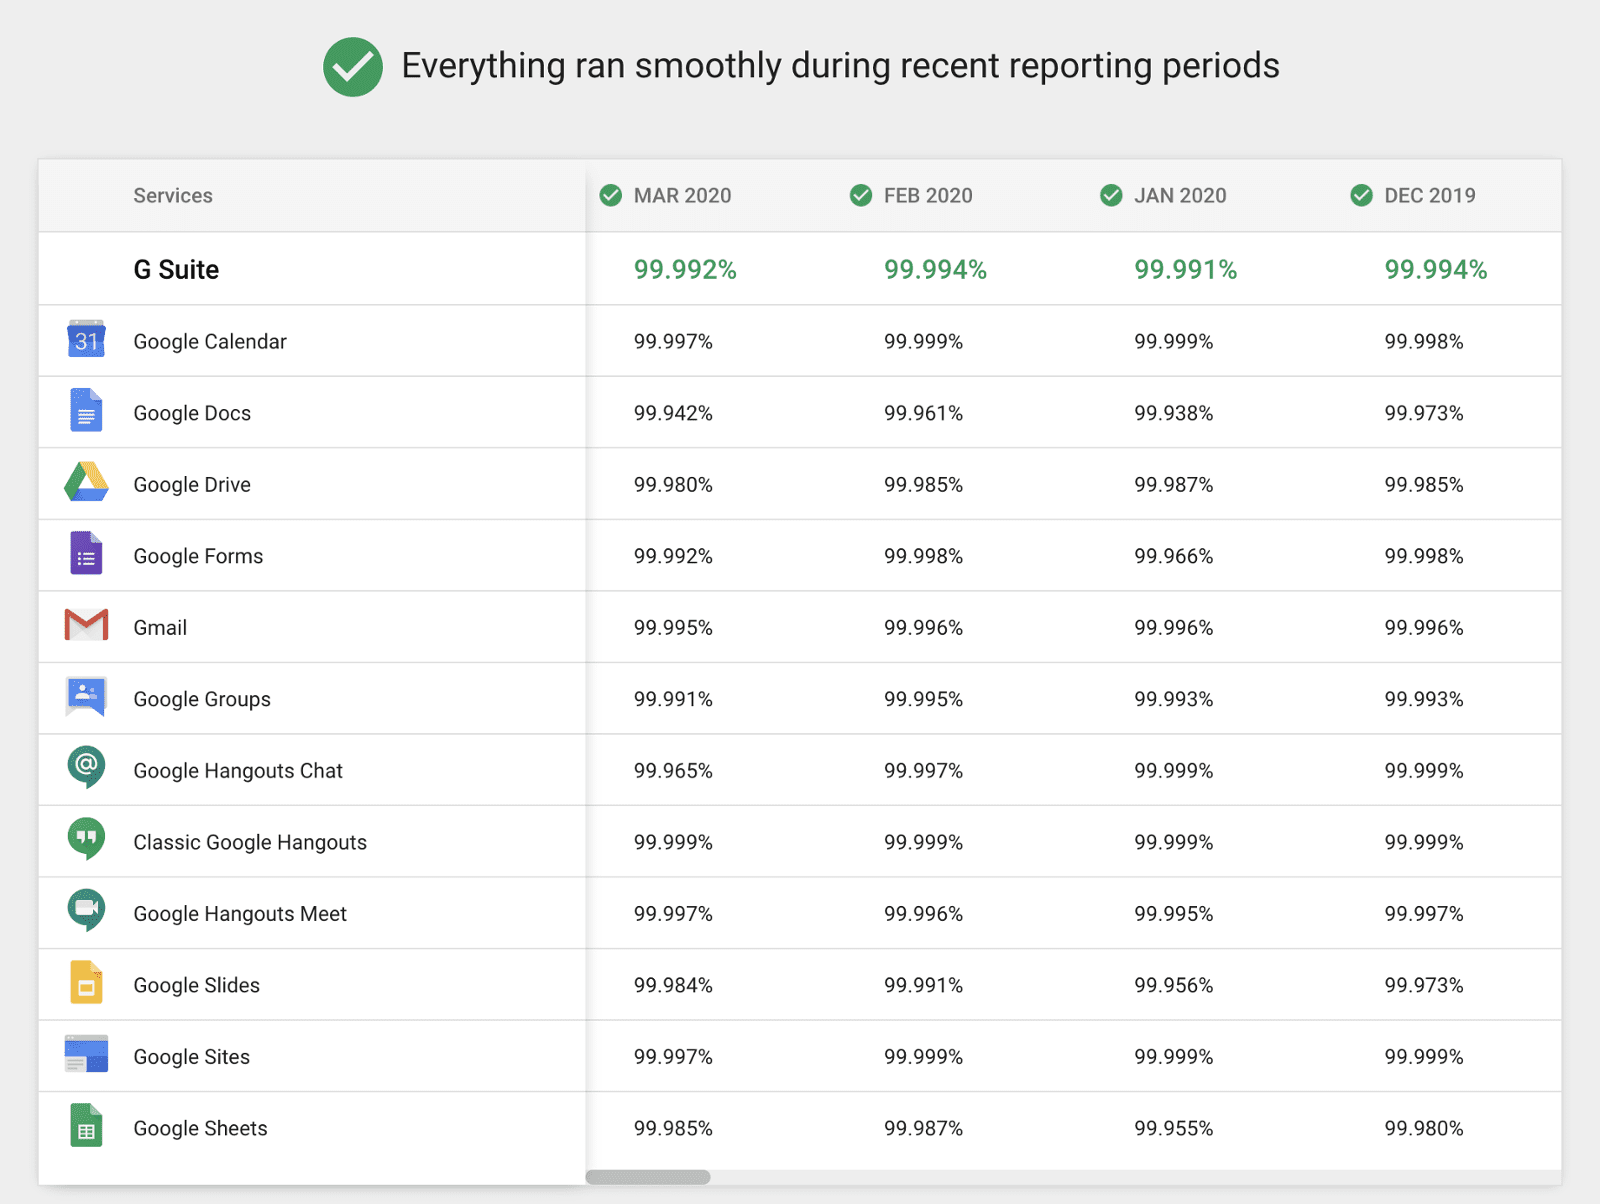Click the Google Hangouts Meet camera icon

click(86, 911)
